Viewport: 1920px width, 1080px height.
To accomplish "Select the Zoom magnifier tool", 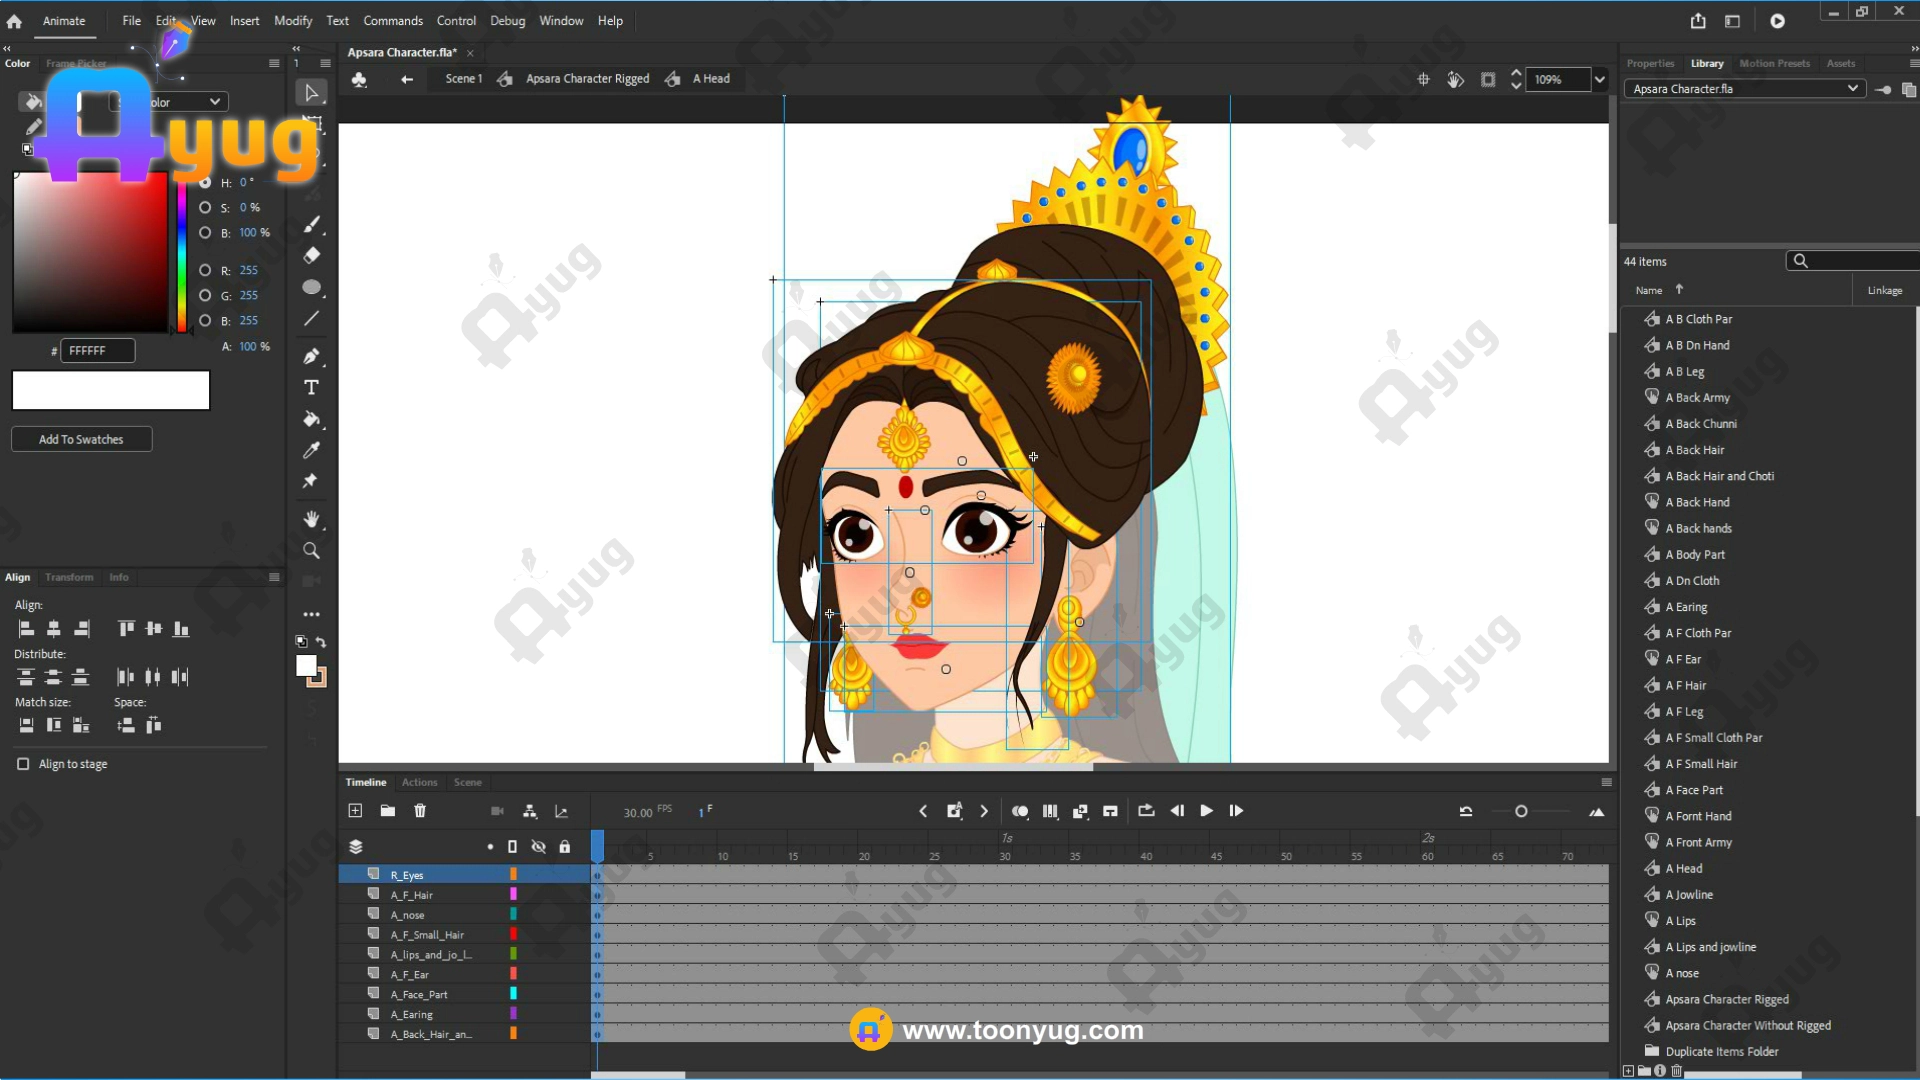I will tap(311, 551).
